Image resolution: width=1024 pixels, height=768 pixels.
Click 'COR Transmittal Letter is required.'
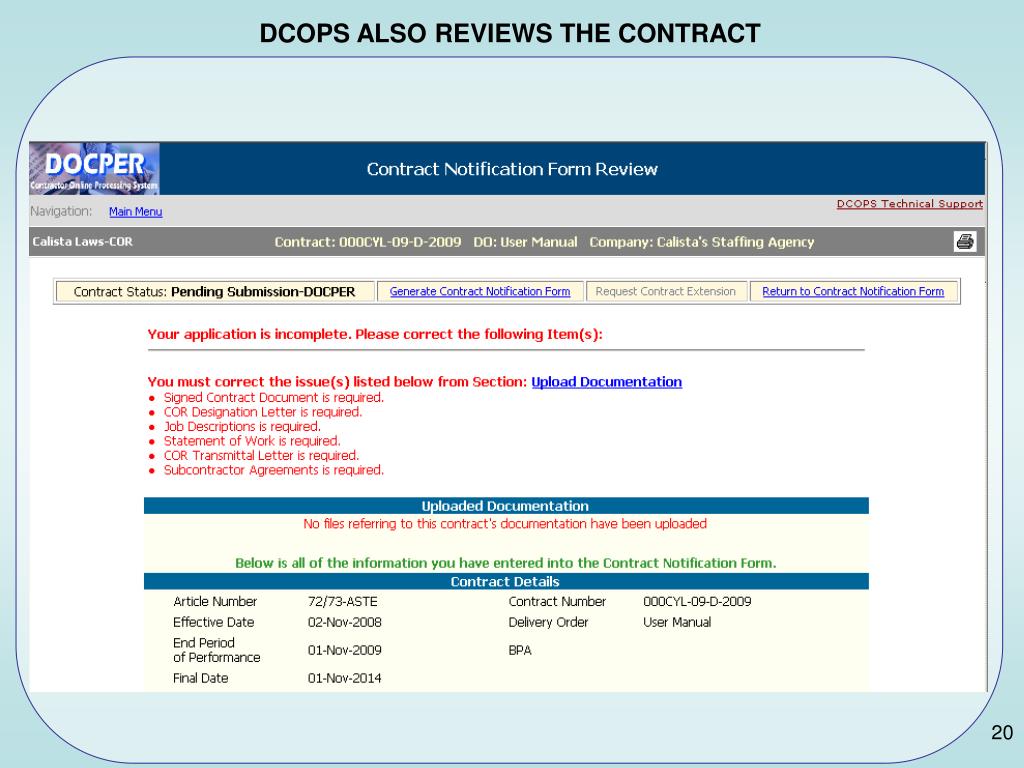(261, 455)
